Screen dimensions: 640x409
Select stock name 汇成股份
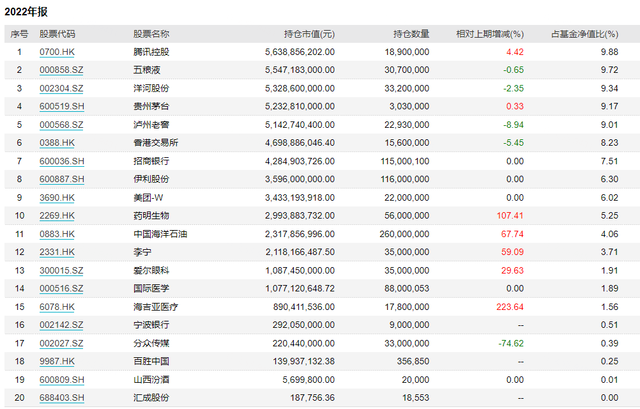(151, 398)
